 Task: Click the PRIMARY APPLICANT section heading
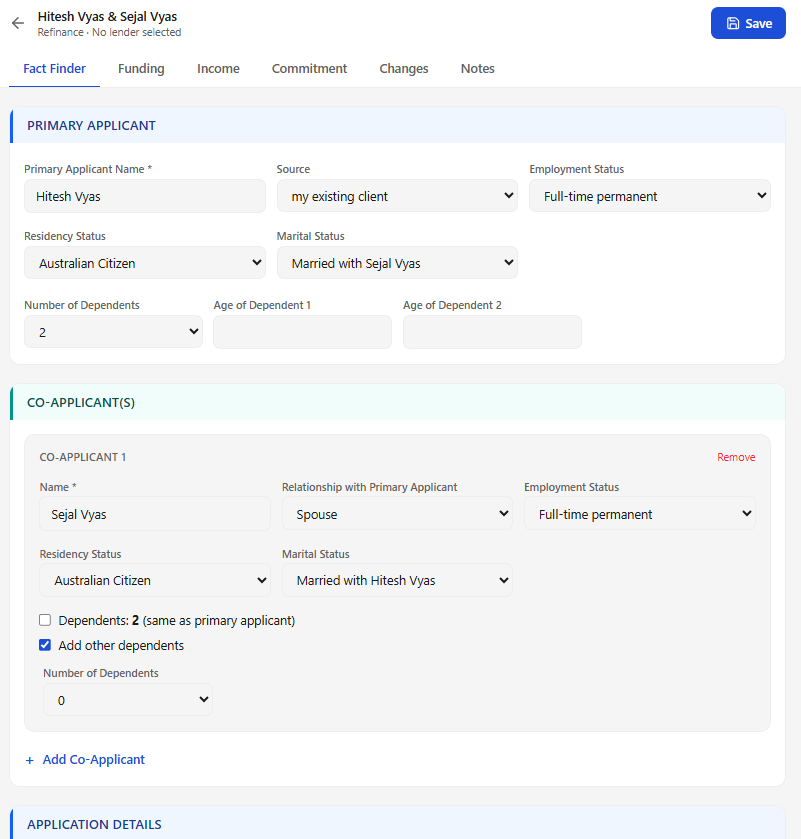(x=91, y=125)
